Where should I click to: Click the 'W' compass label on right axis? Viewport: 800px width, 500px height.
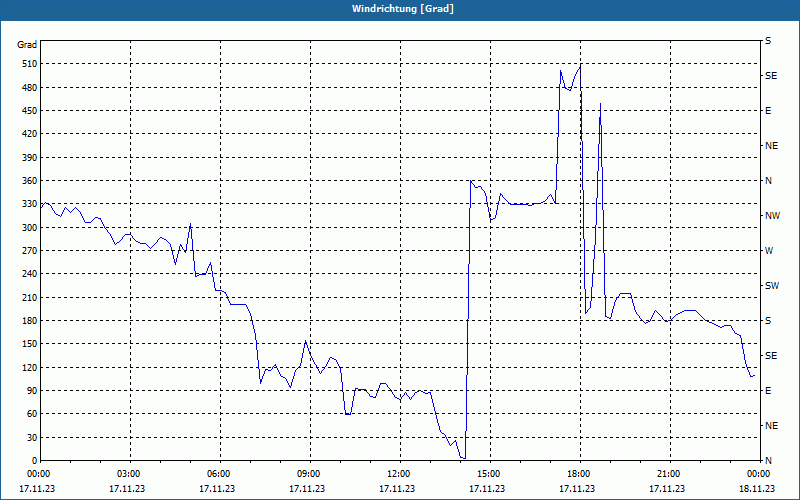pos(769,251)
